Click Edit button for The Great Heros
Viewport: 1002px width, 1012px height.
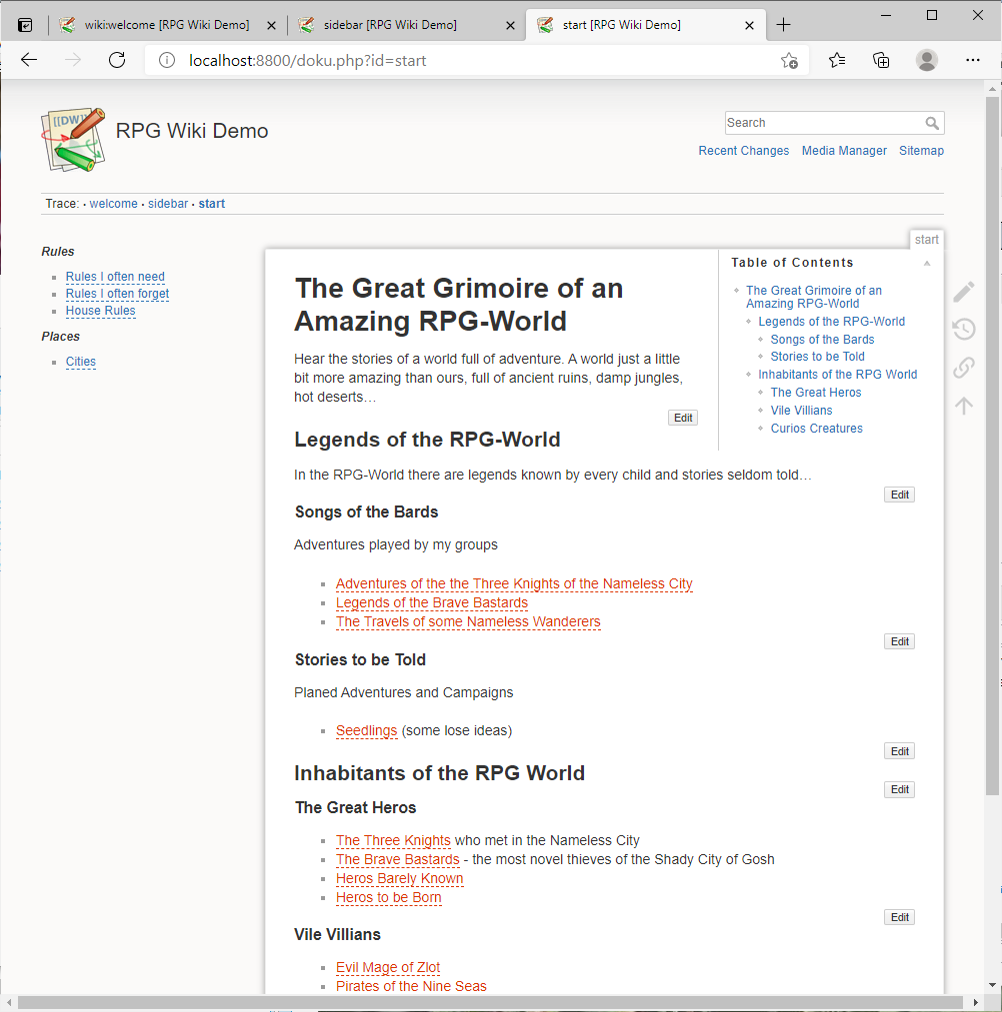899,917
